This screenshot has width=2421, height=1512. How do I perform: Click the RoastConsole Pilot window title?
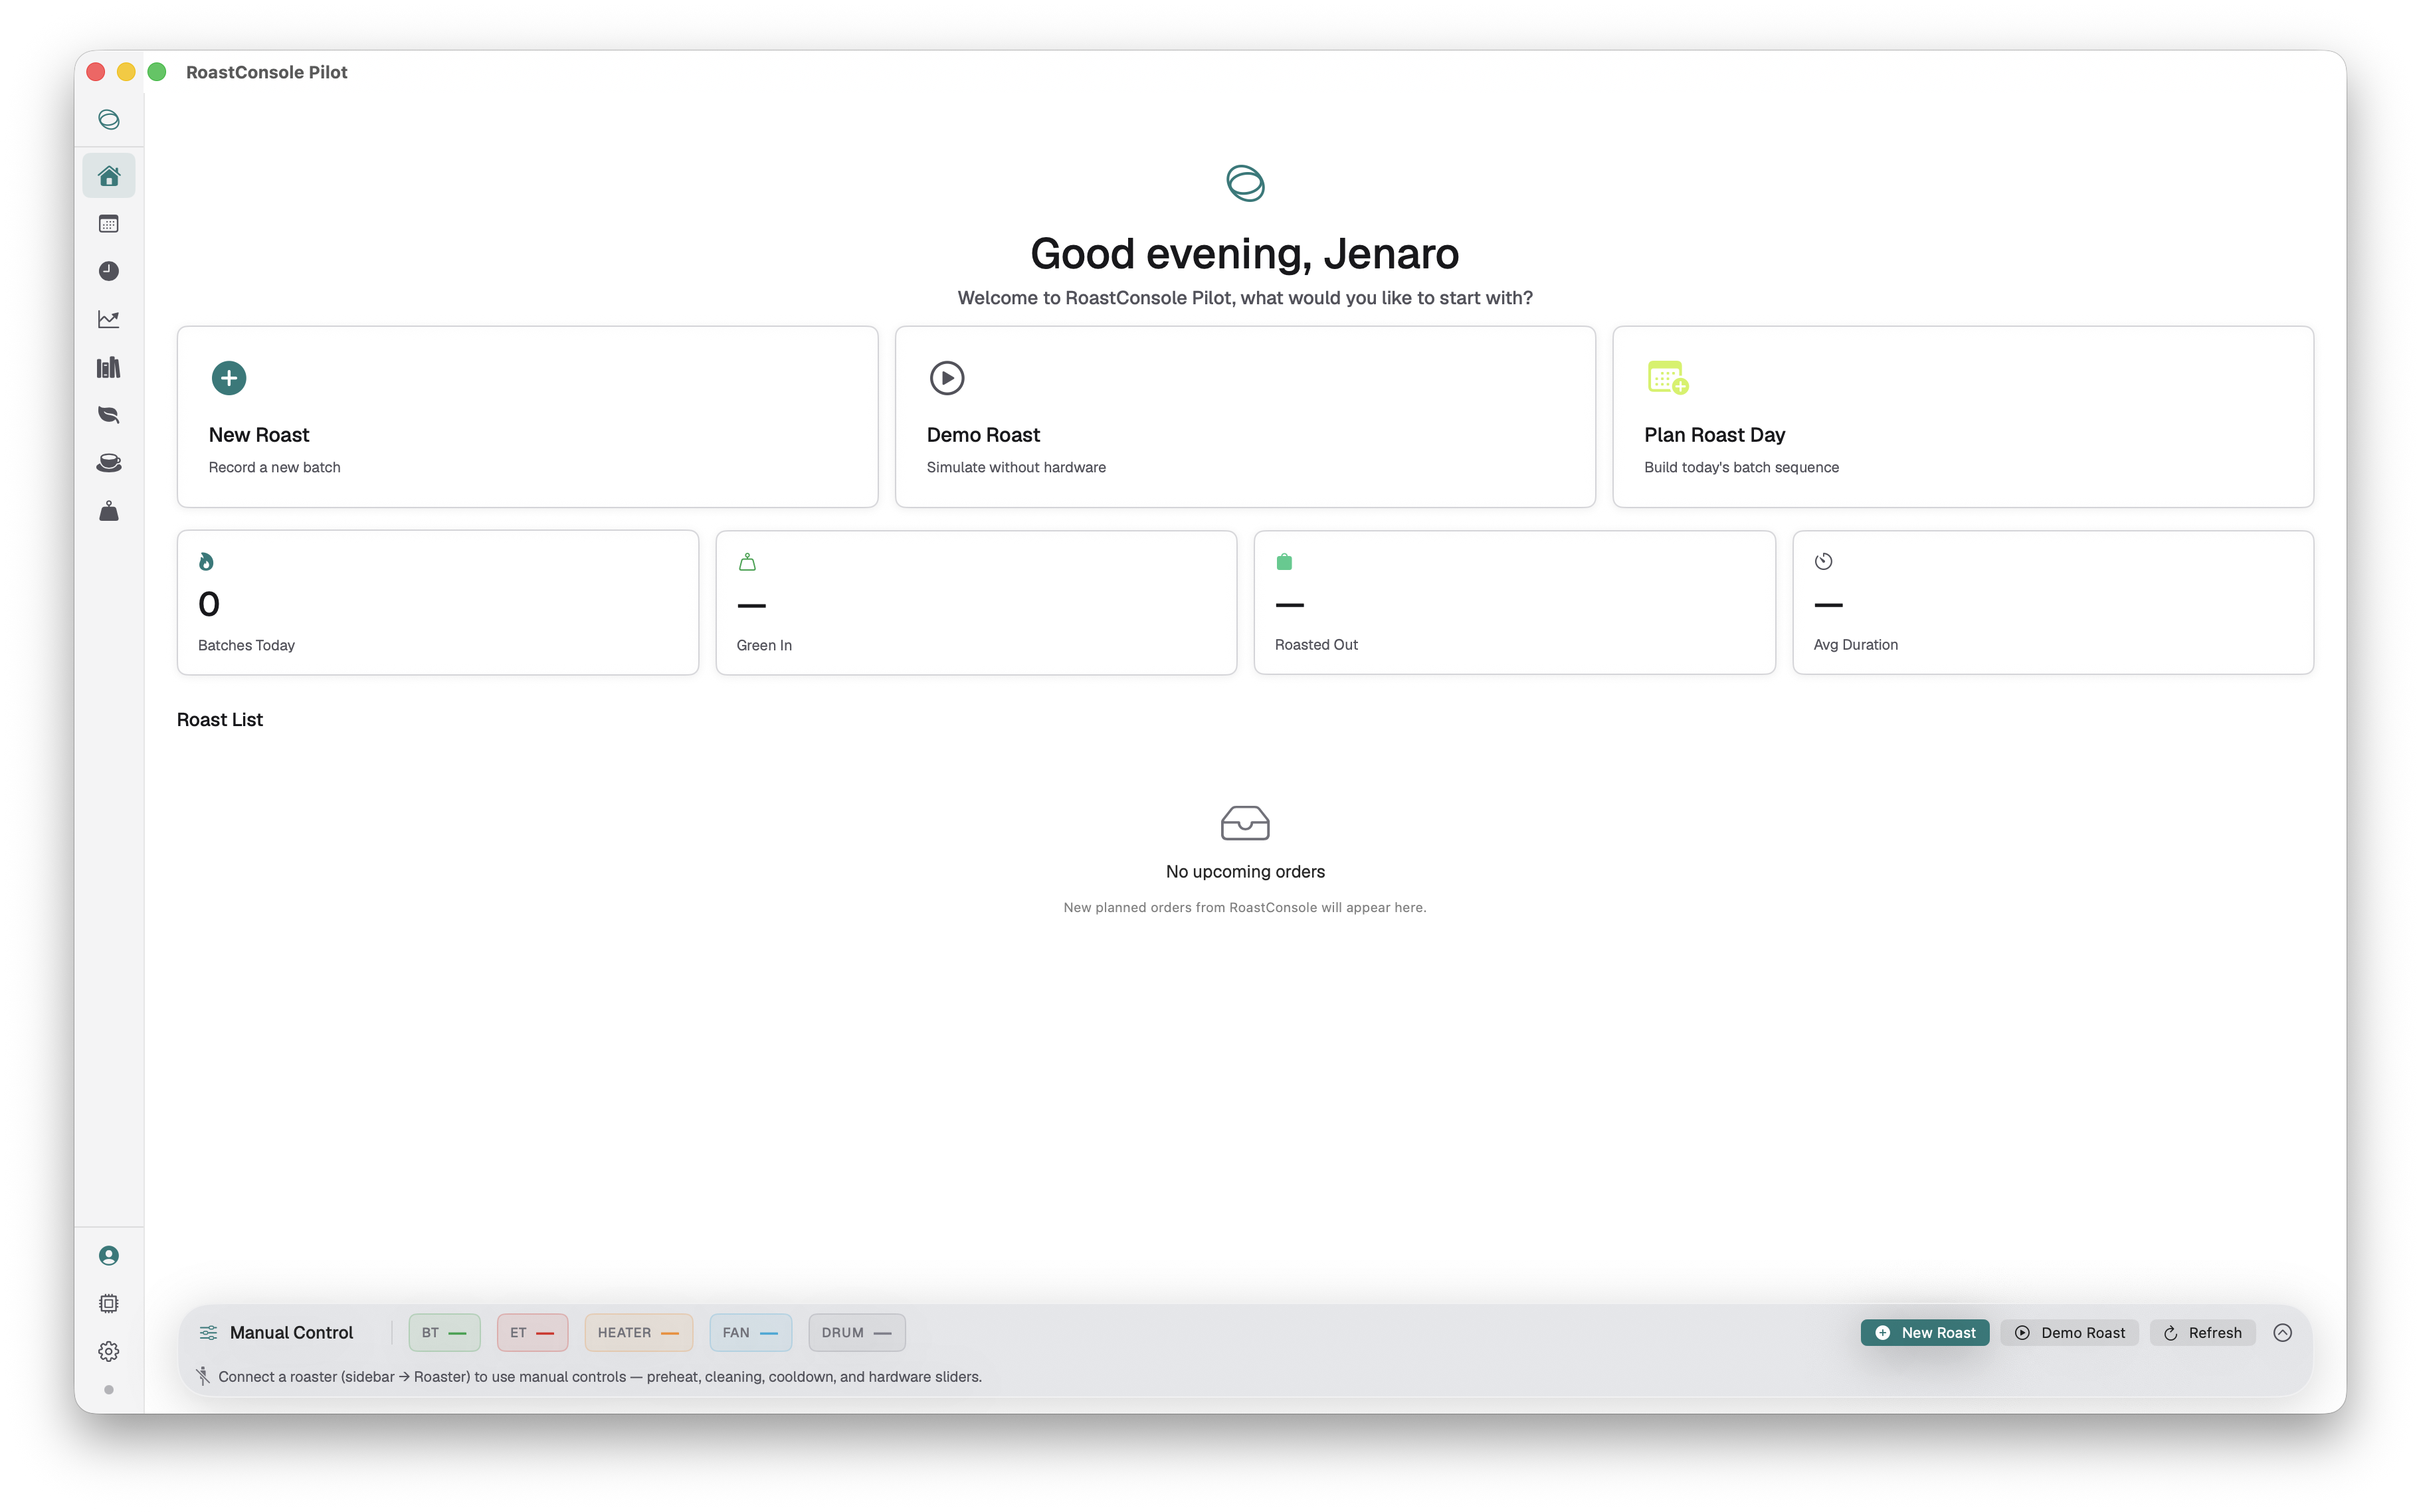pyautogui.click(x=266, y=72)
